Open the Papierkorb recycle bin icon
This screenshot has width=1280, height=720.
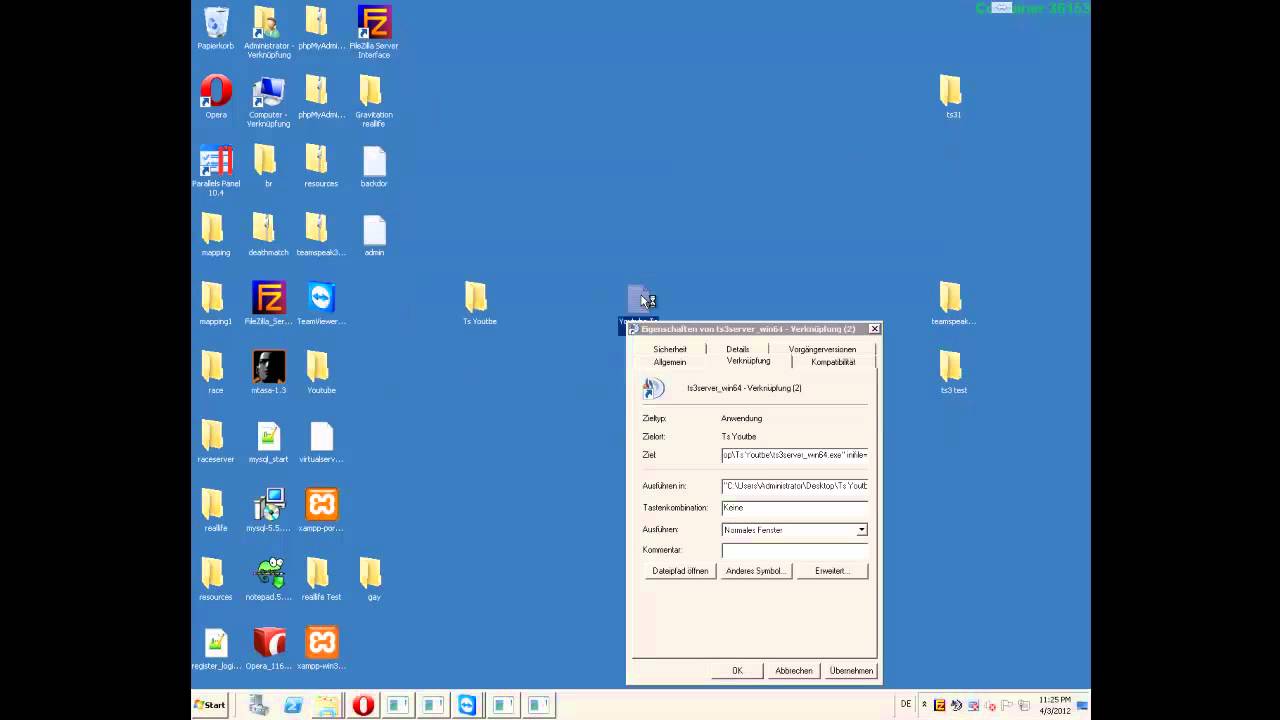[x=215, y=23]
